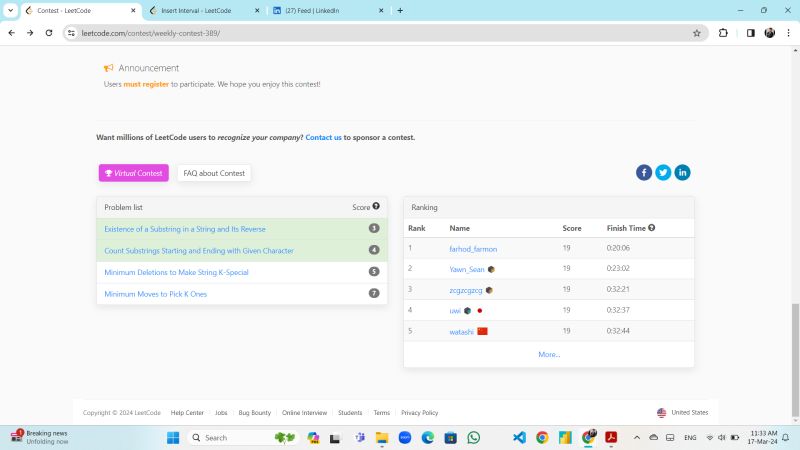Open the Chrome side panel icon
The image size is (800, 450).
[751, 33]
